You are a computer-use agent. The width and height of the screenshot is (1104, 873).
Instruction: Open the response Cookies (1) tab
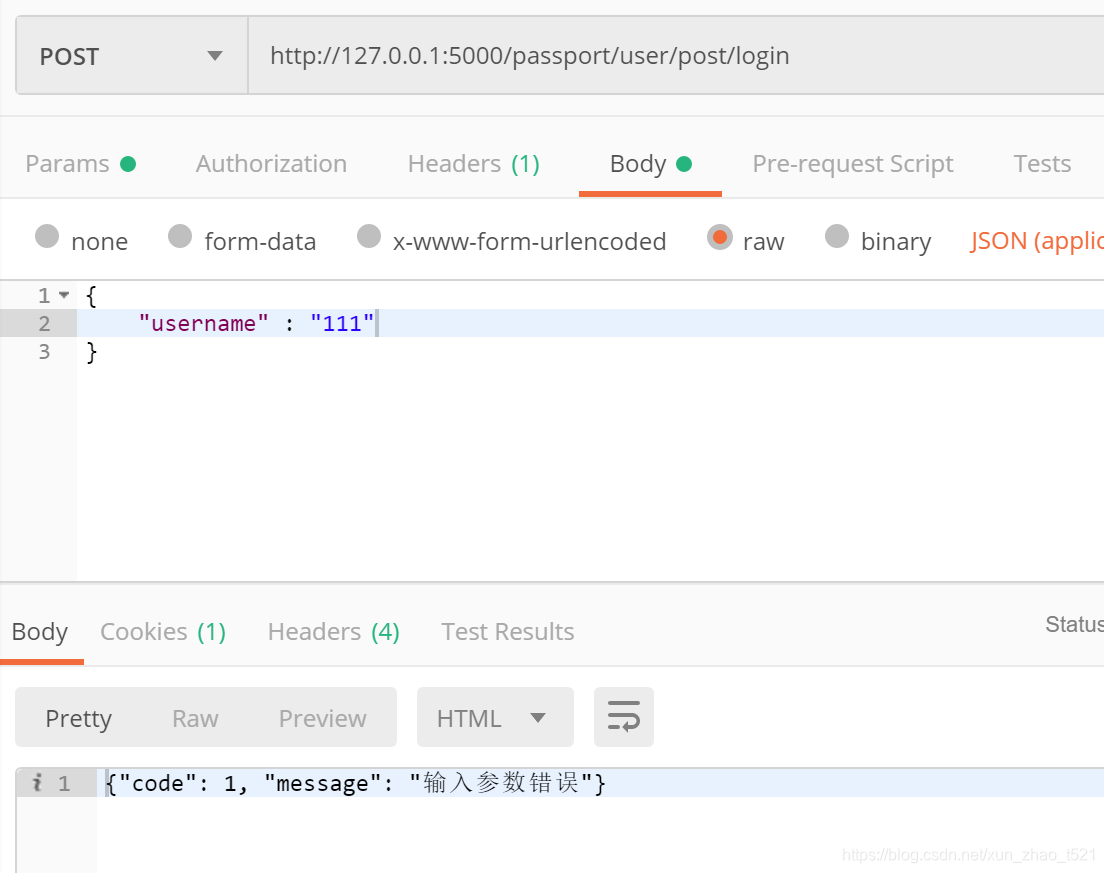(x=163, y=632)
